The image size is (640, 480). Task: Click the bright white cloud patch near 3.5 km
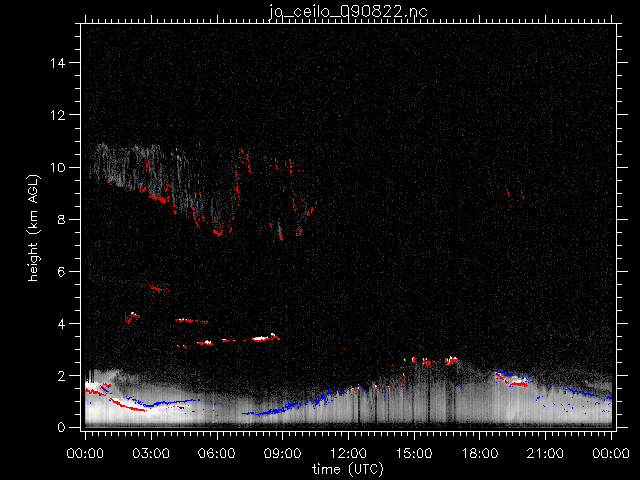(x=263, y=338)
